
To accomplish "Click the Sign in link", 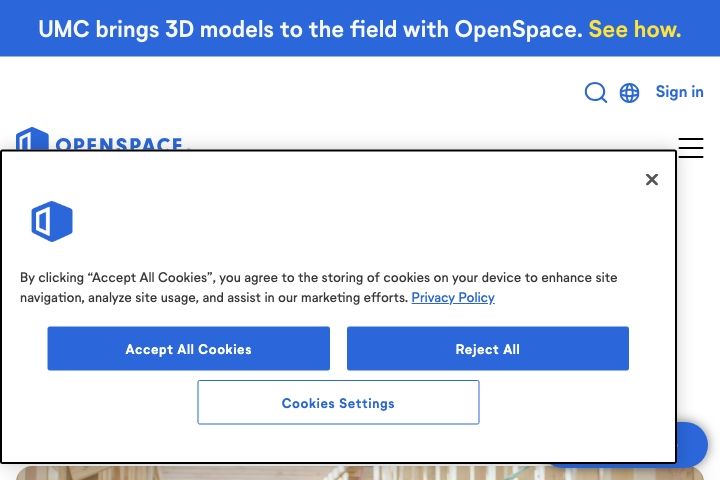I will tap(679, 92).
